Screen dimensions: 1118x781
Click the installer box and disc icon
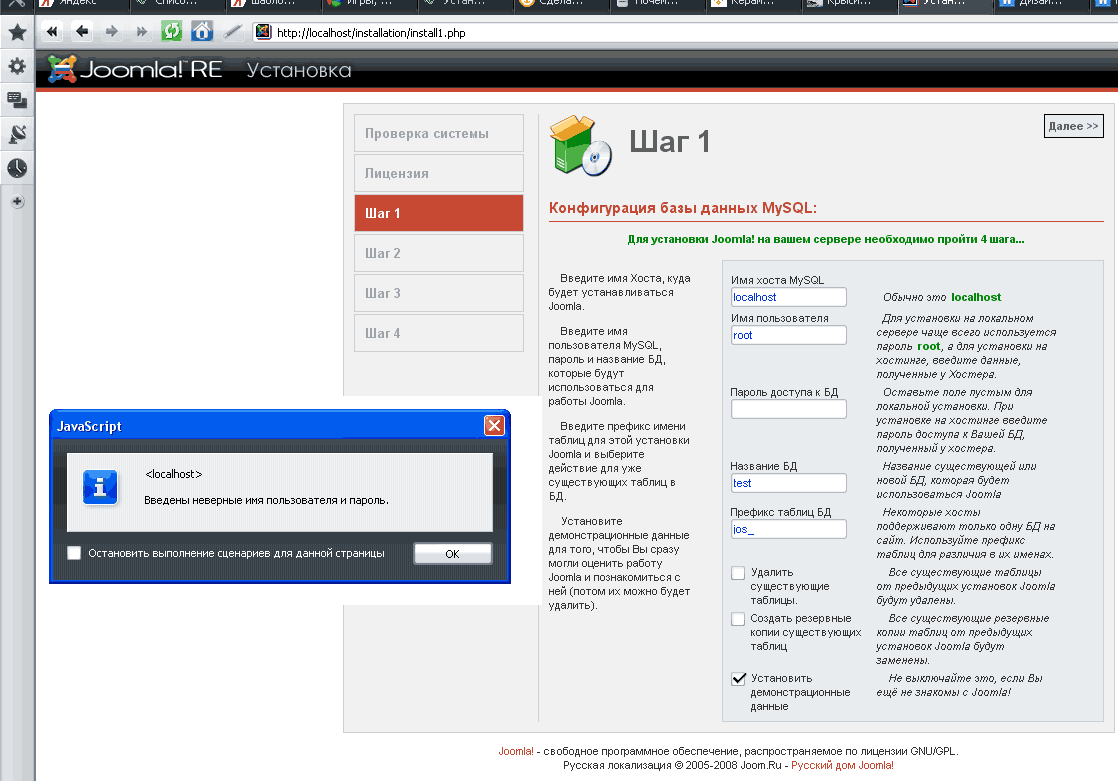(580, 146)
